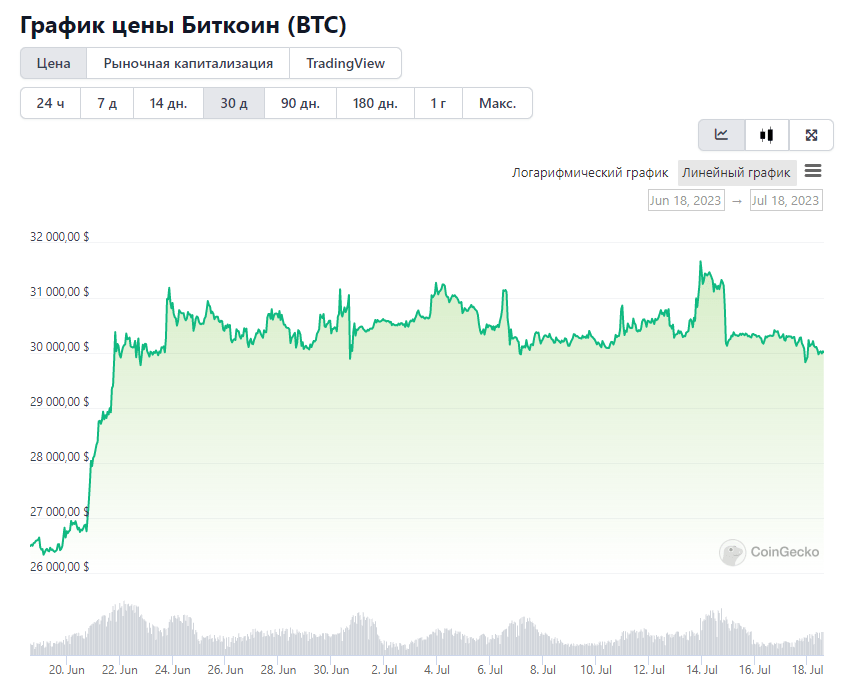The image size is (845, 699).
Task: Choose the 24 ч time range
Action: tap(50, 103)
